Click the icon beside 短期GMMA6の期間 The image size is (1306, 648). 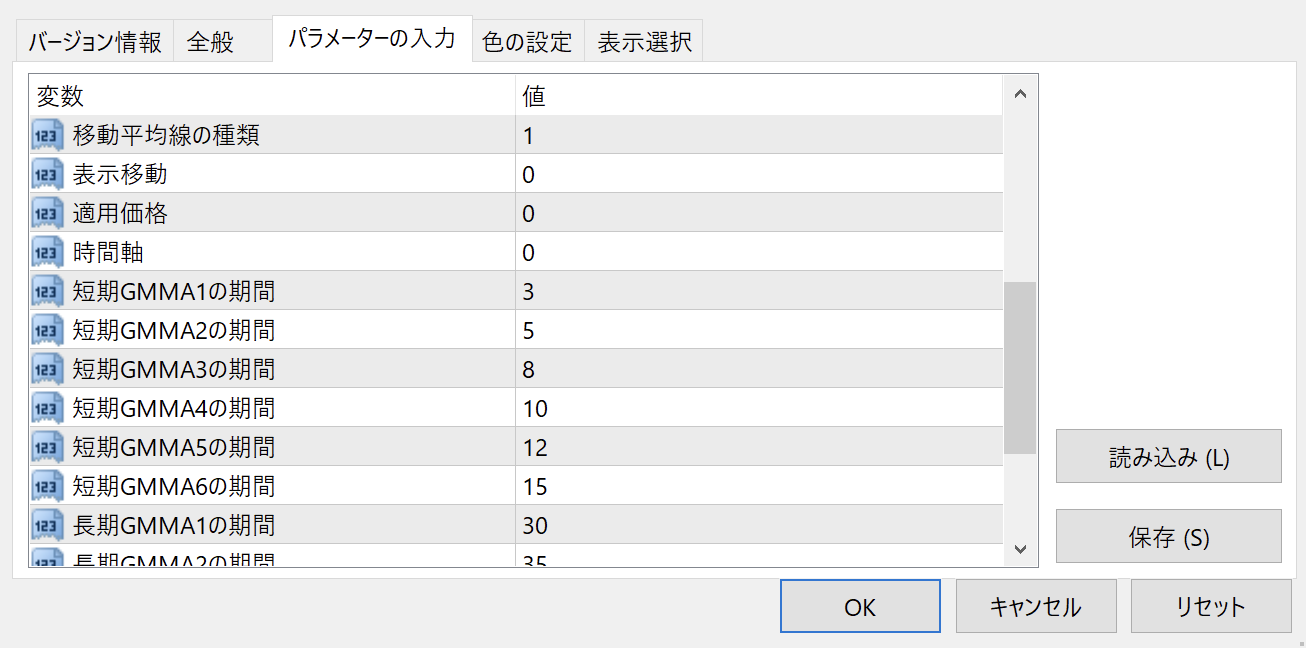pos(48,486)
